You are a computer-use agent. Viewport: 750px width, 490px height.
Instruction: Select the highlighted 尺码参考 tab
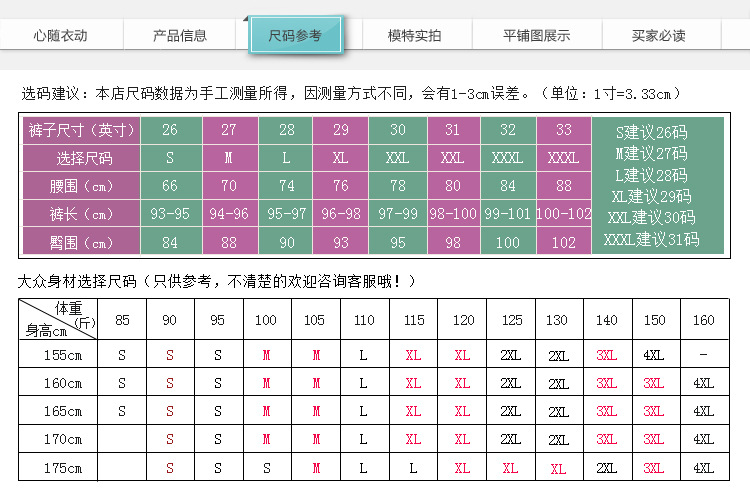pyautogui.click(x=295, y=35)
